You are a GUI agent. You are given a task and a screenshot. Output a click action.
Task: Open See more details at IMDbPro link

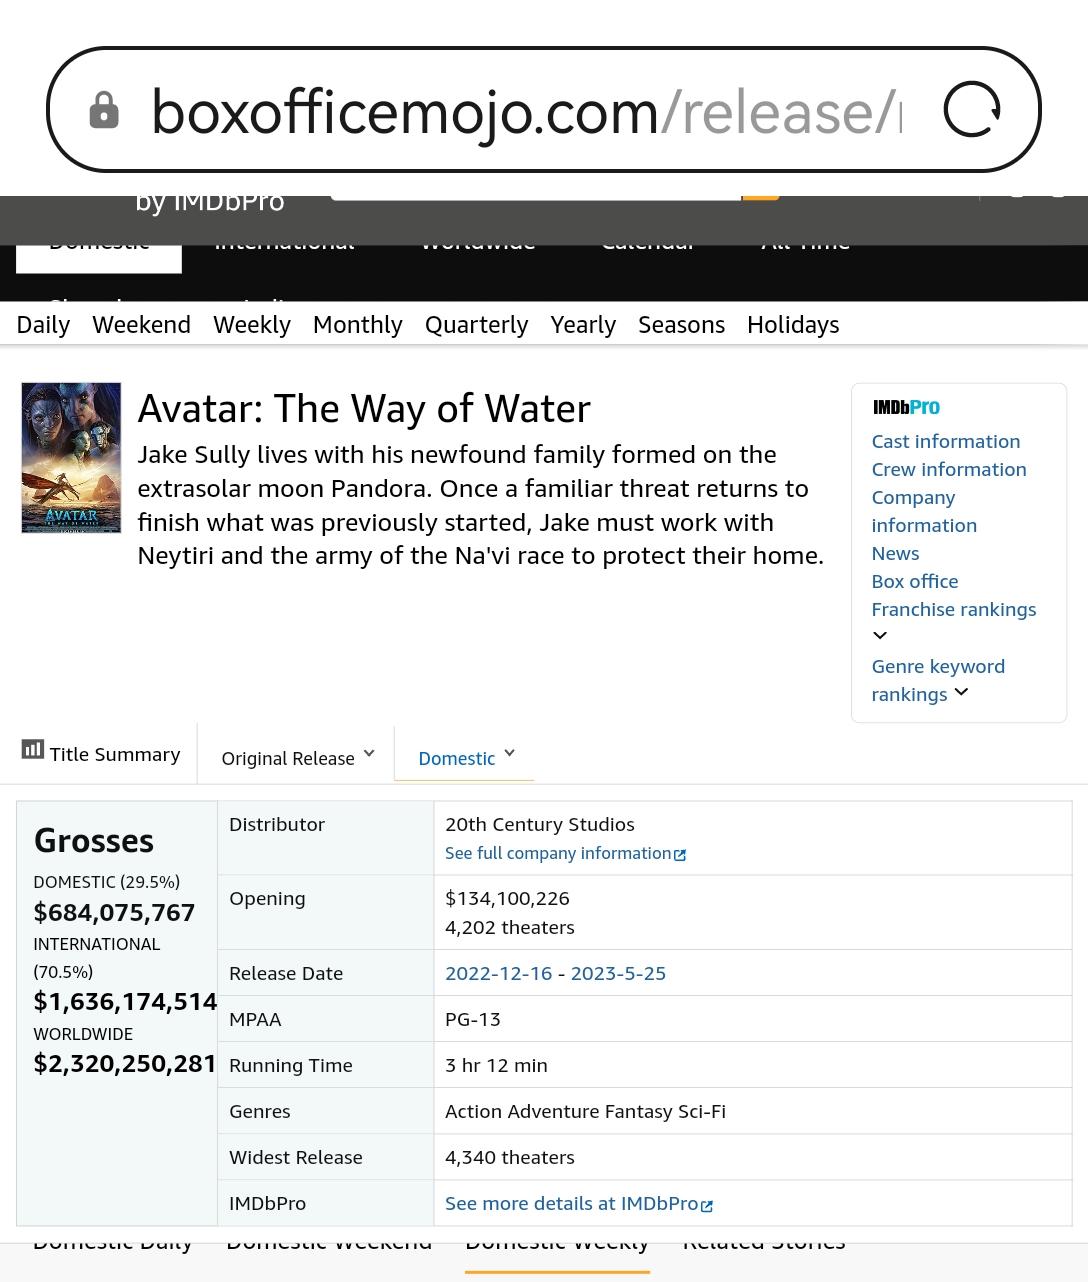pos(571,1203)
